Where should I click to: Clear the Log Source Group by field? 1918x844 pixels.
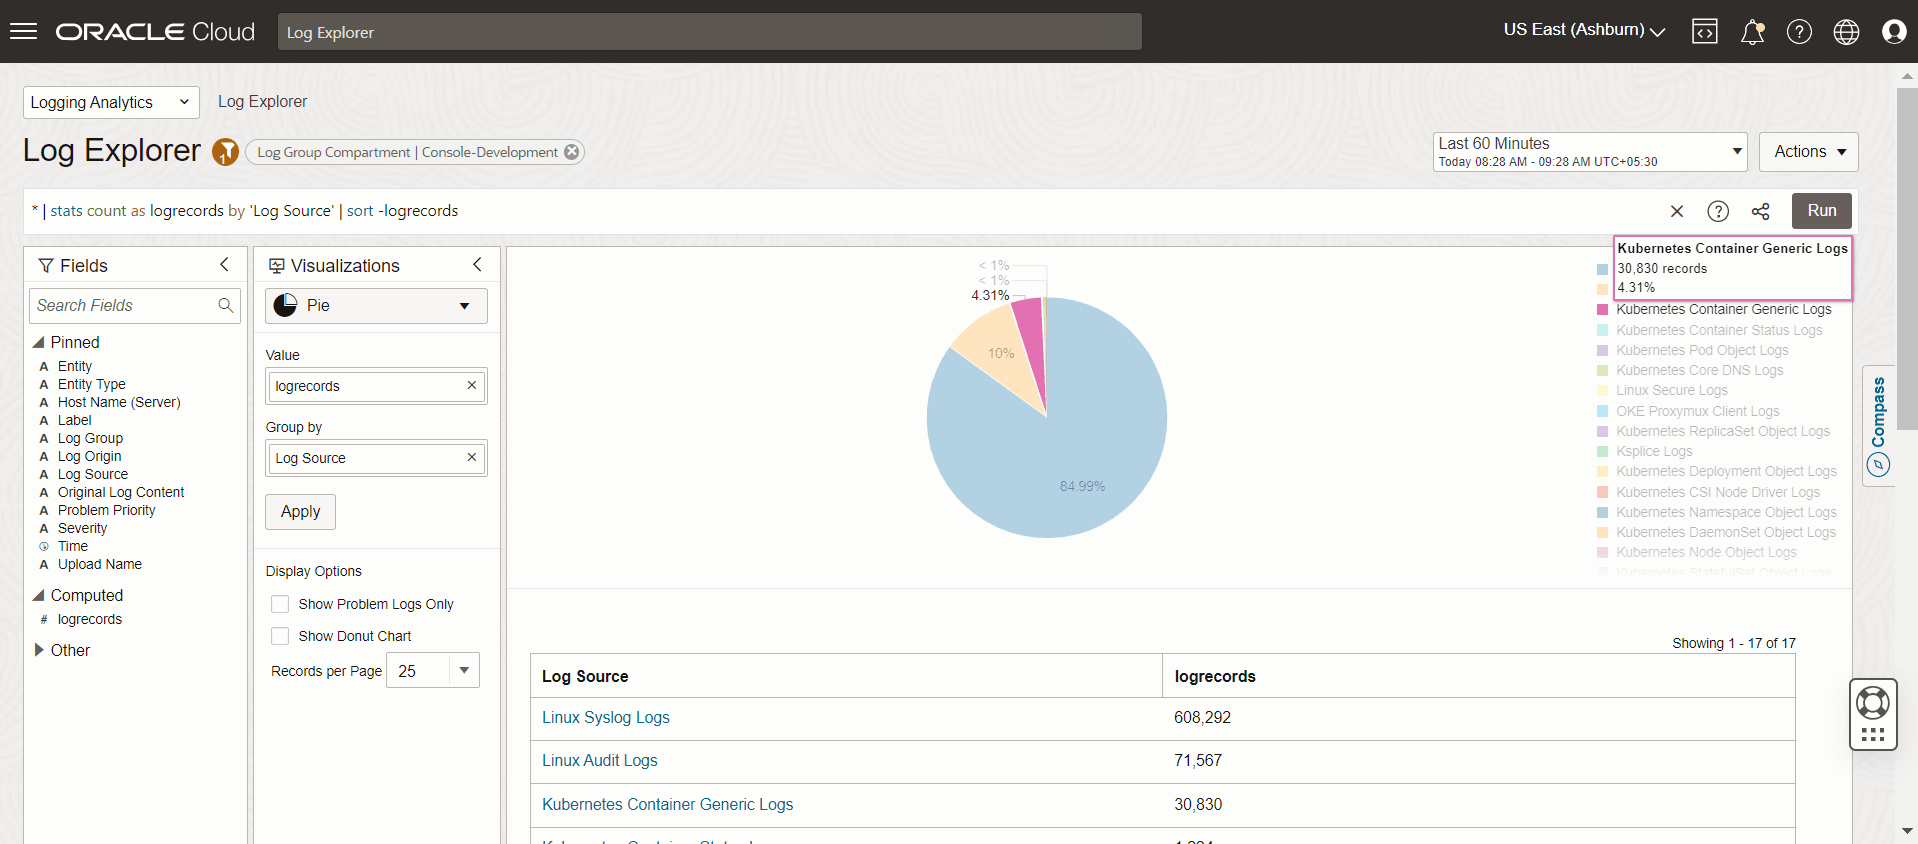[x=472, y=457]
